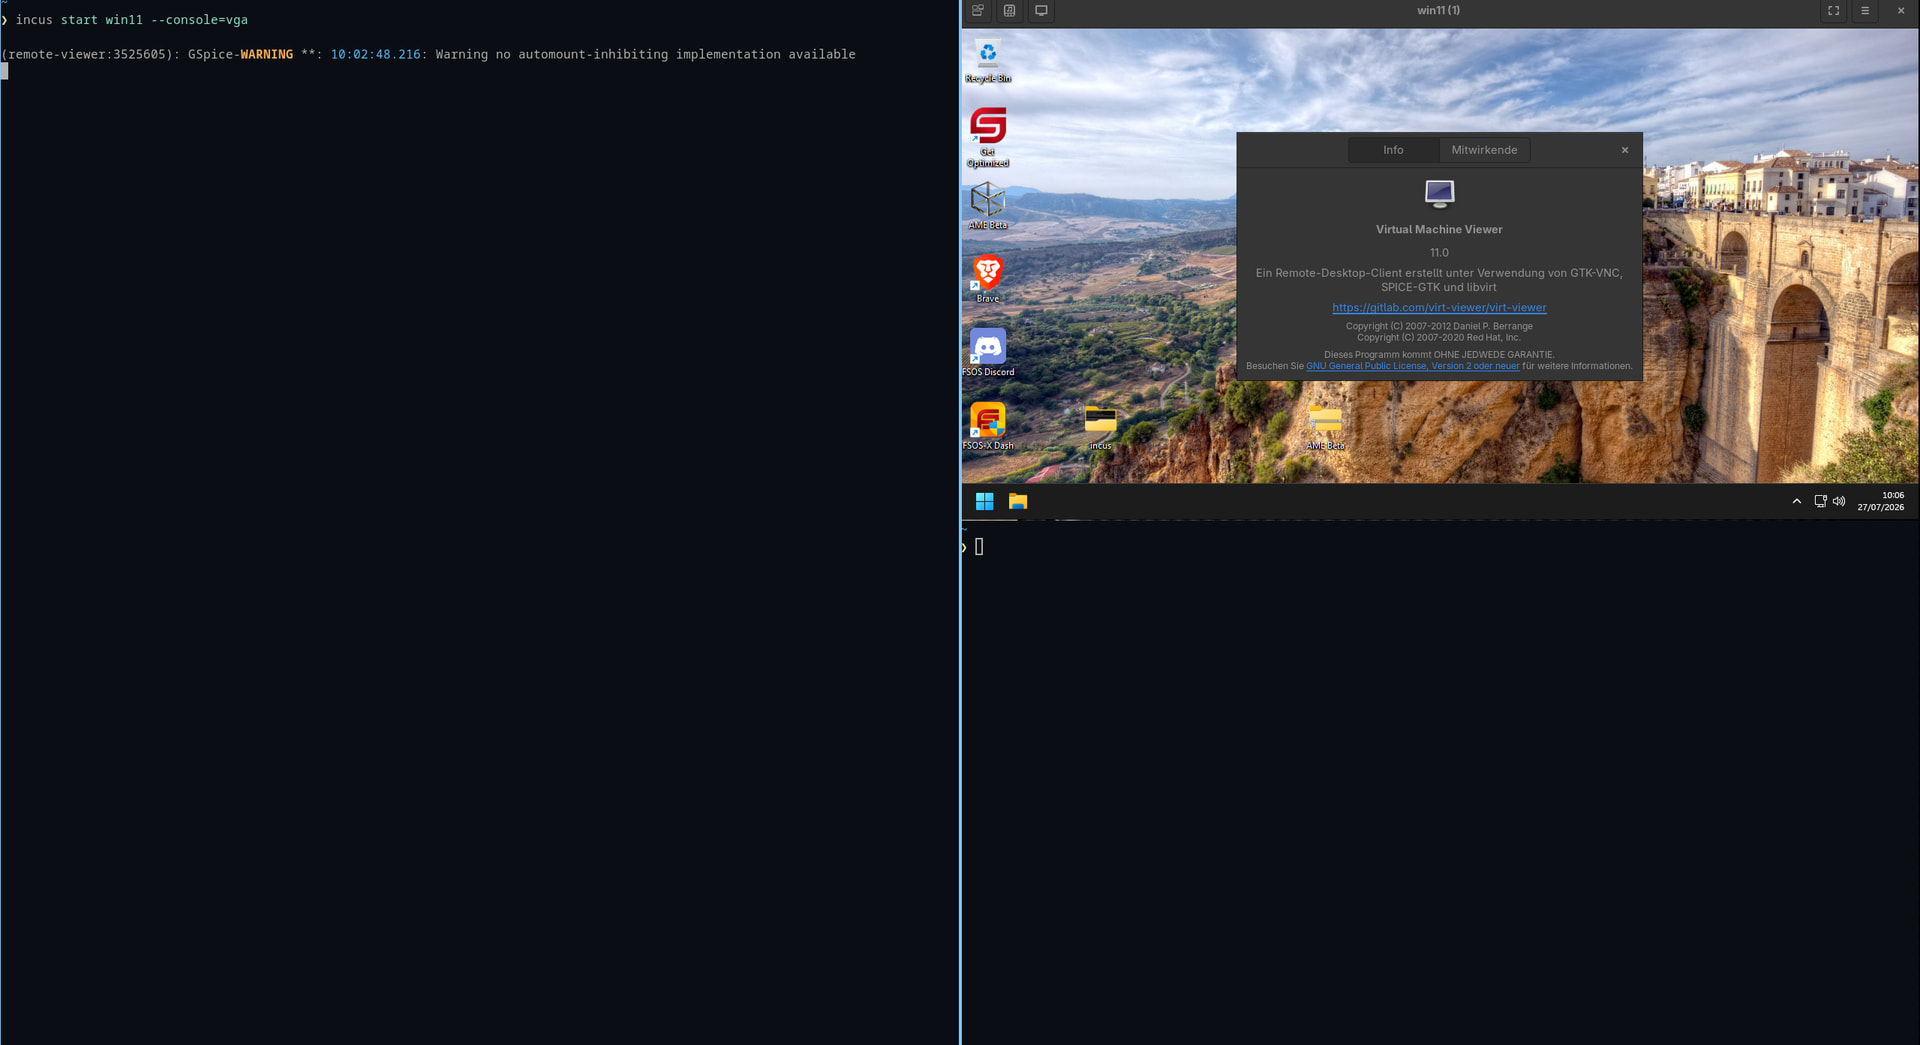Screen dimensions: 1920x1045
Task: Open File Explorer from the Windows taskbar
Action: 1018,502
